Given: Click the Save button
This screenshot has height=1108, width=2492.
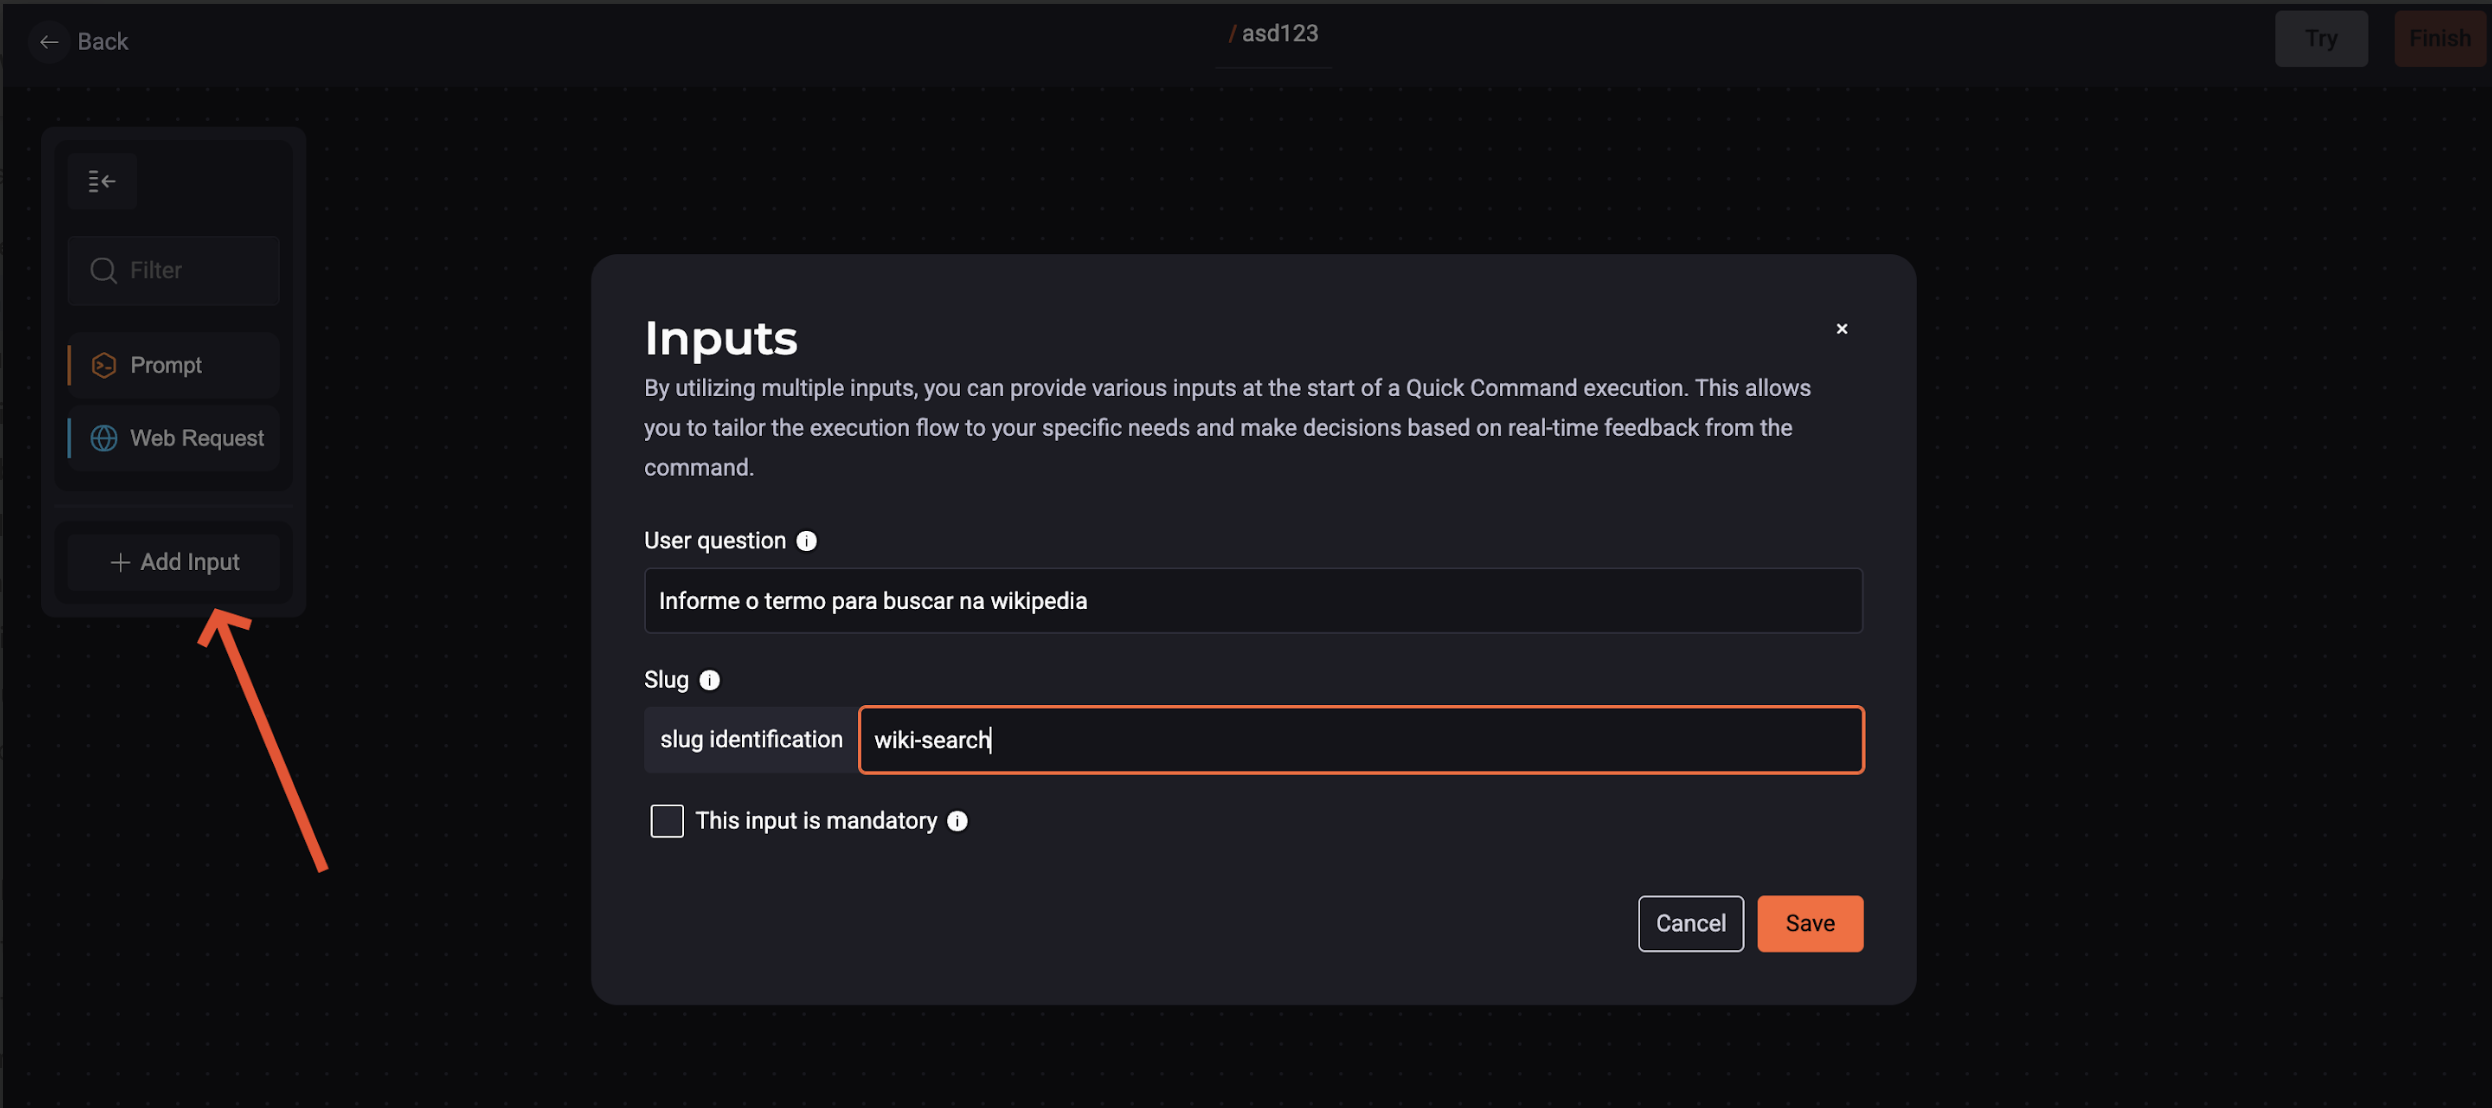Looking at the screenshot, I should [1810, 924].
